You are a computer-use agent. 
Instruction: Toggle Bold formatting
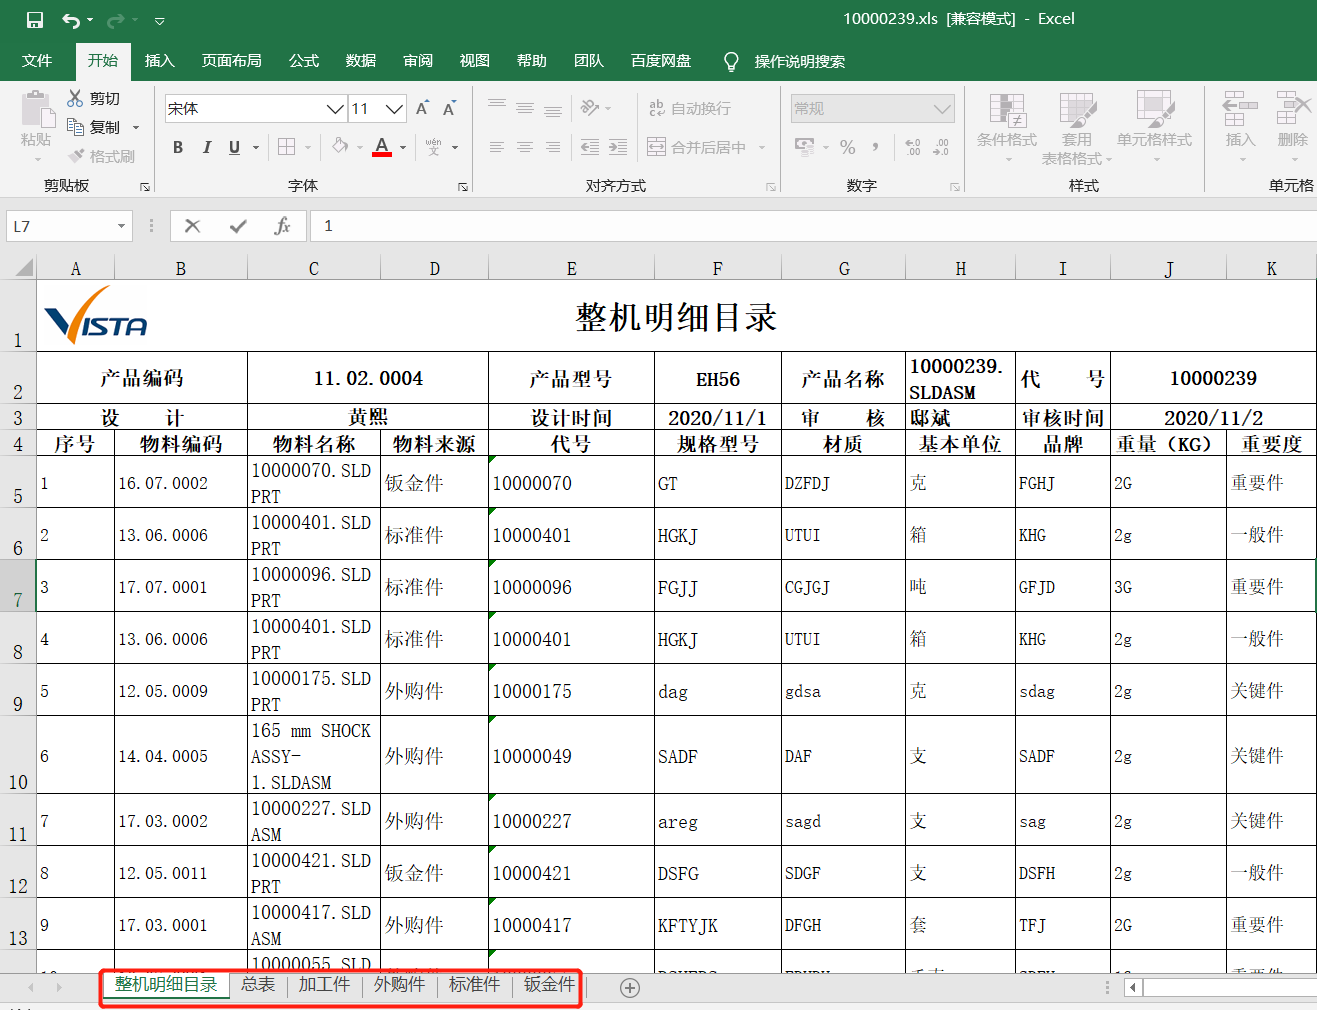(178, 147)
